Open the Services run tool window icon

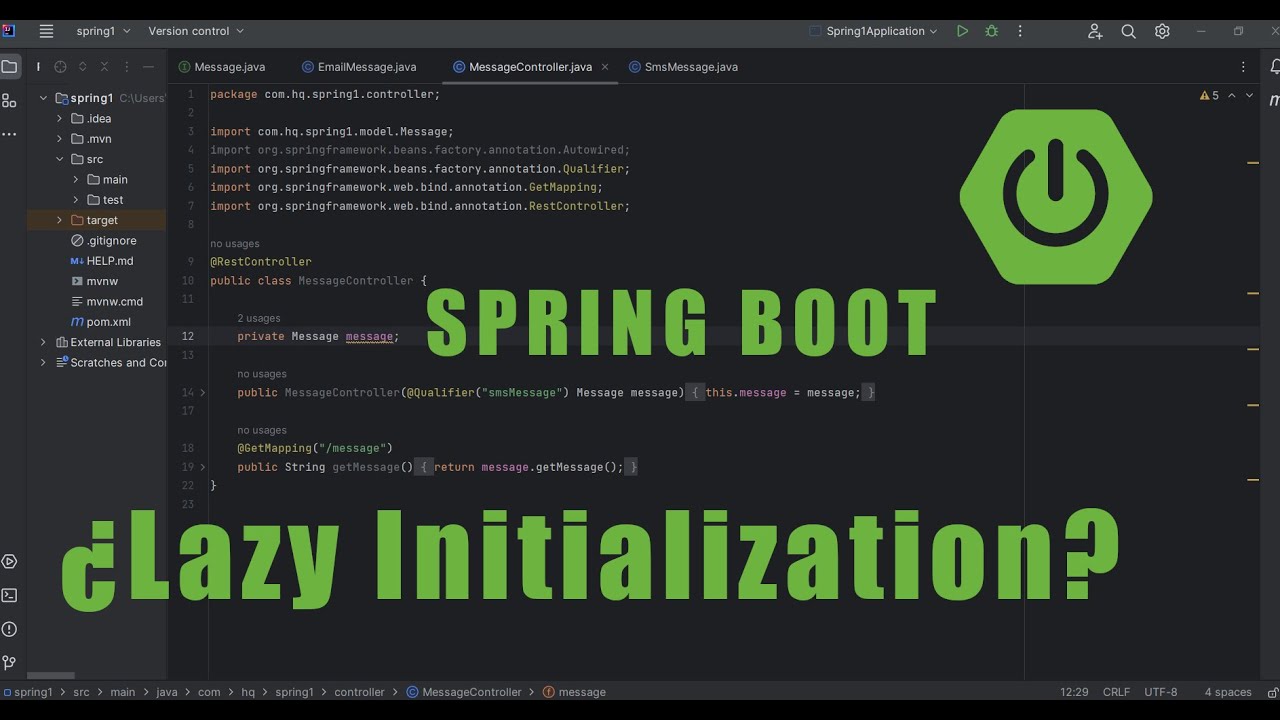pyautogui.click(x=9, y=562)
